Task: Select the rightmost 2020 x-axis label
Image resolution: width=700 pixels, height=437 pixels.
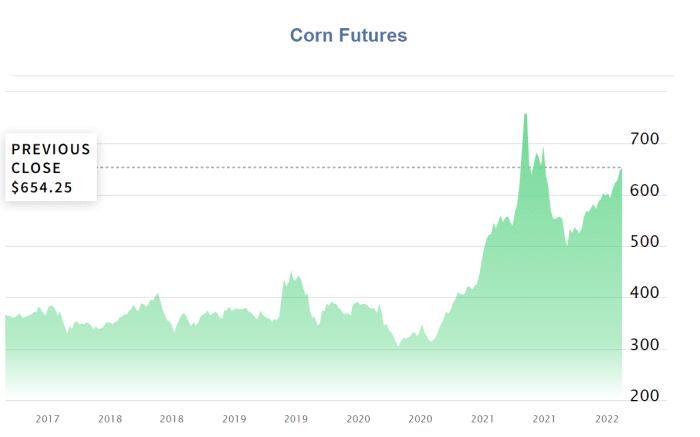Action: pyautogui.click(x=420, y=419)
